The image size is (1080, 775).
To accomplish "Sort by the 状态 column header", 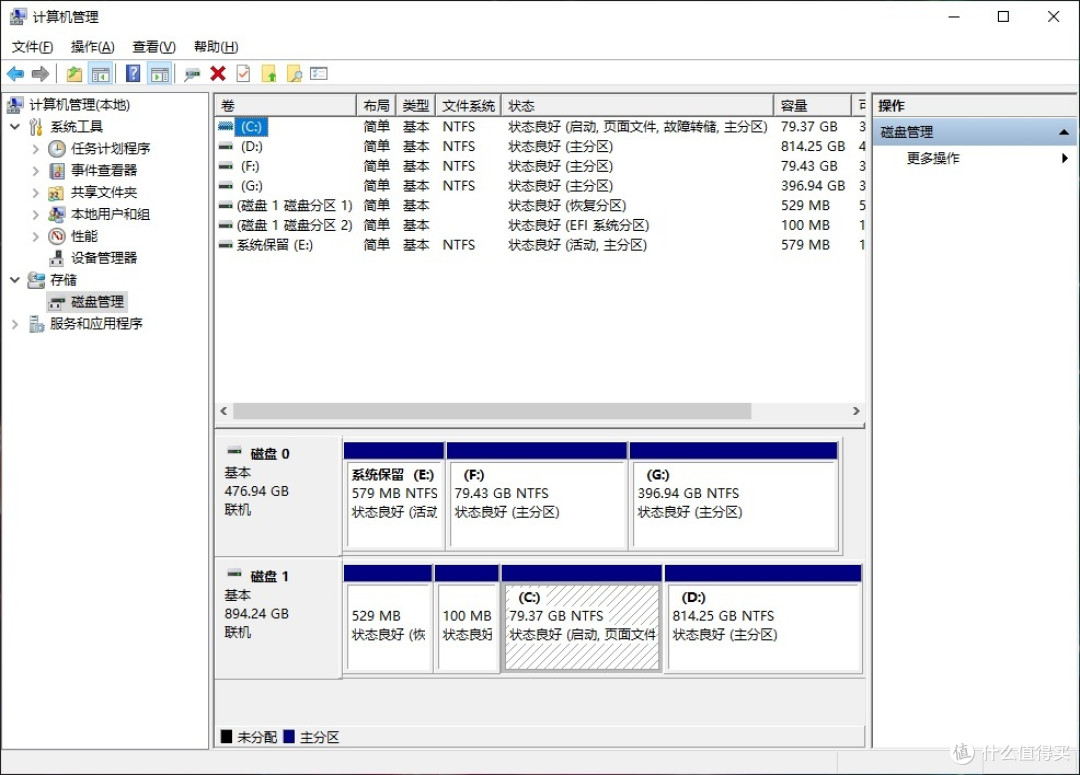I will pos(638,105).
